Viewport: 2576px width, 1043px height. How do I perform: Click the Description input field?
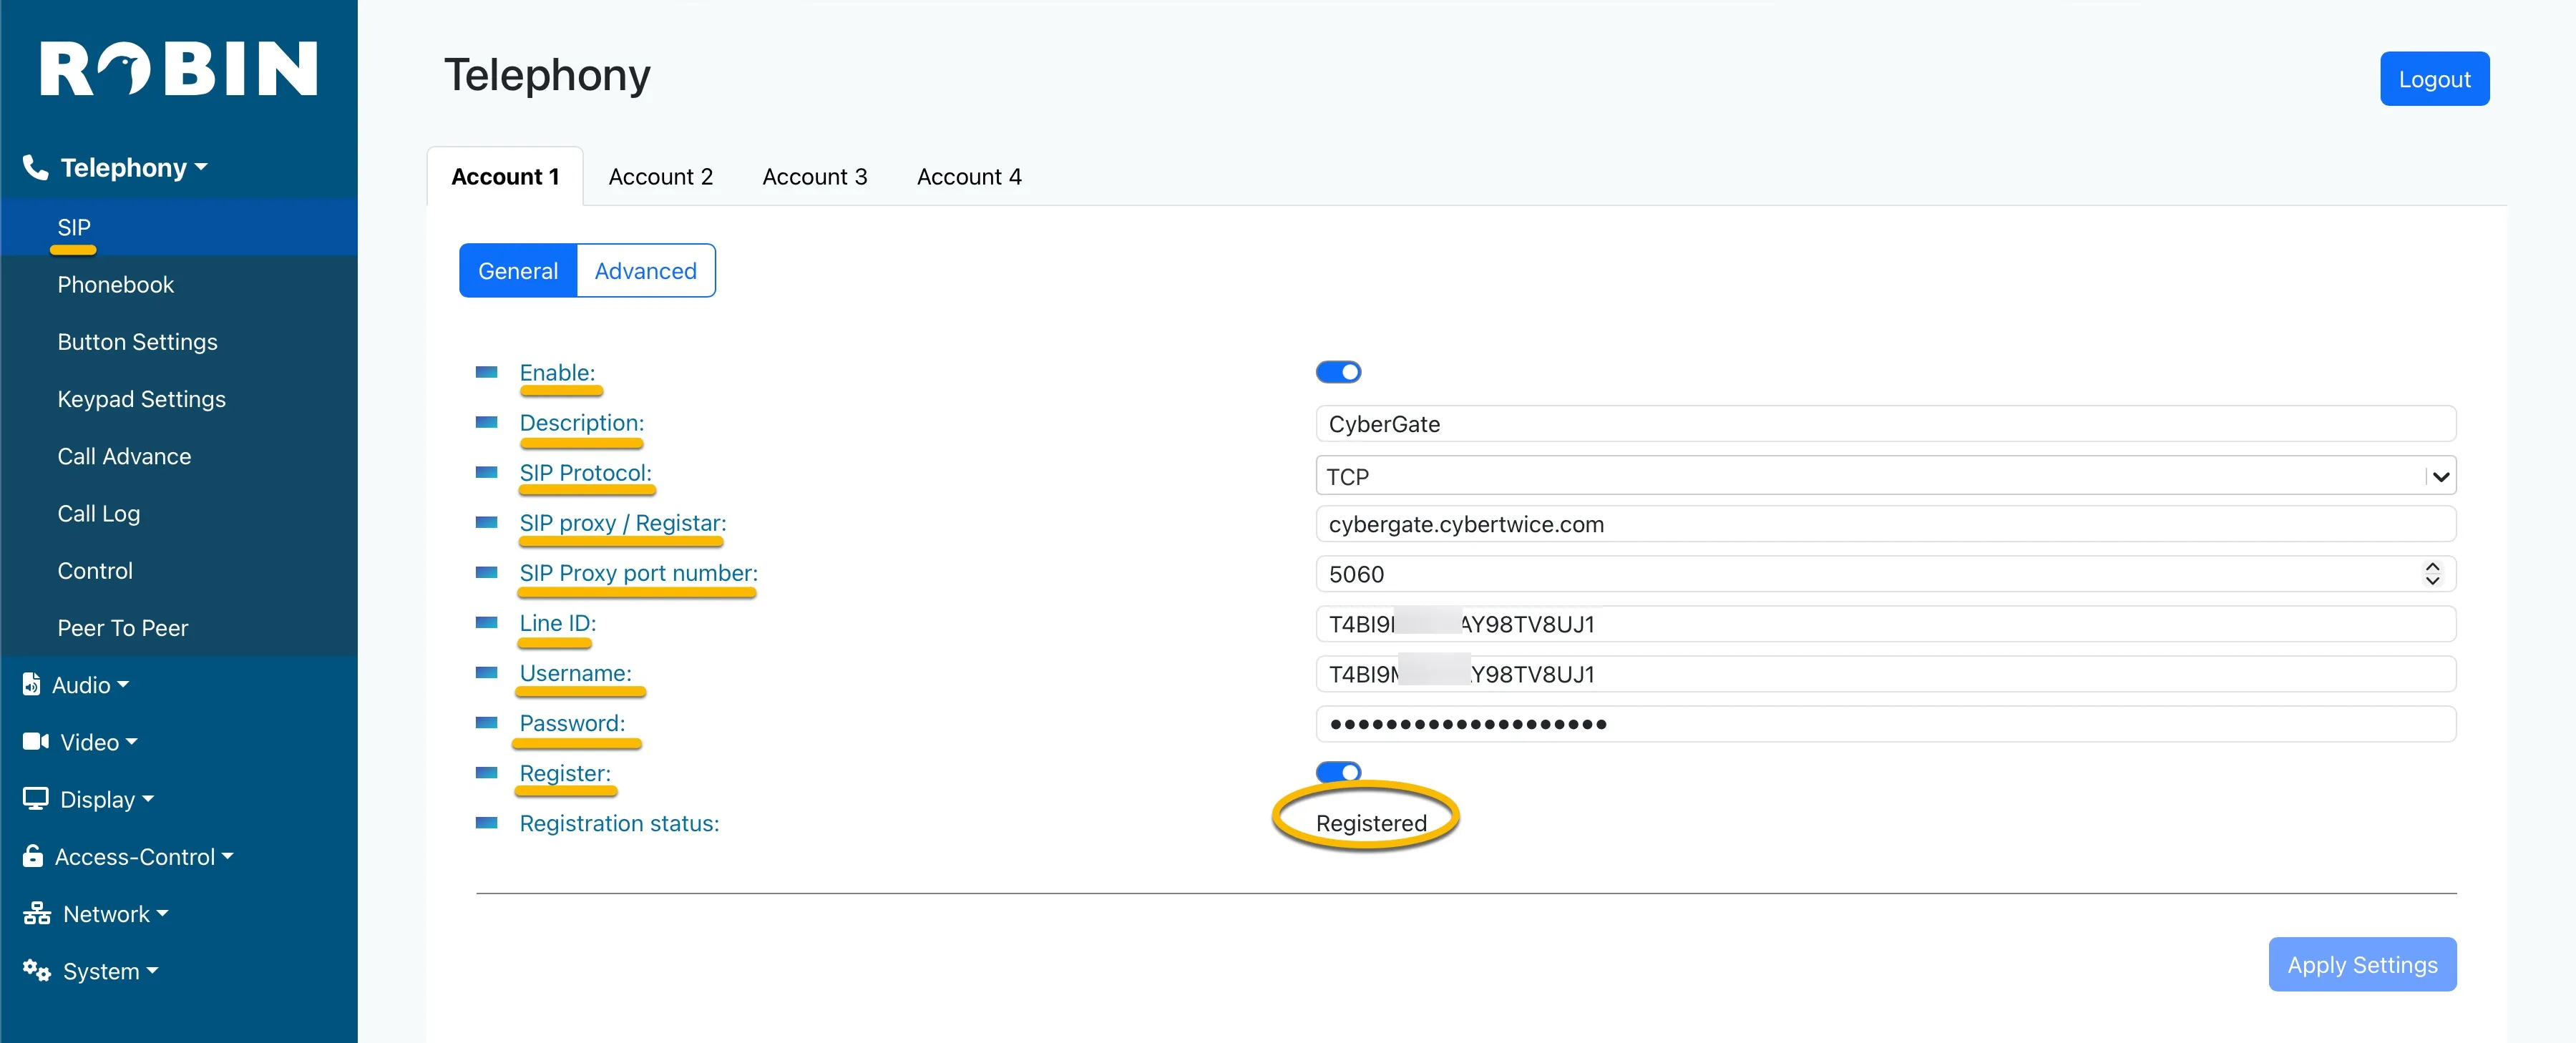point(1885,423)
